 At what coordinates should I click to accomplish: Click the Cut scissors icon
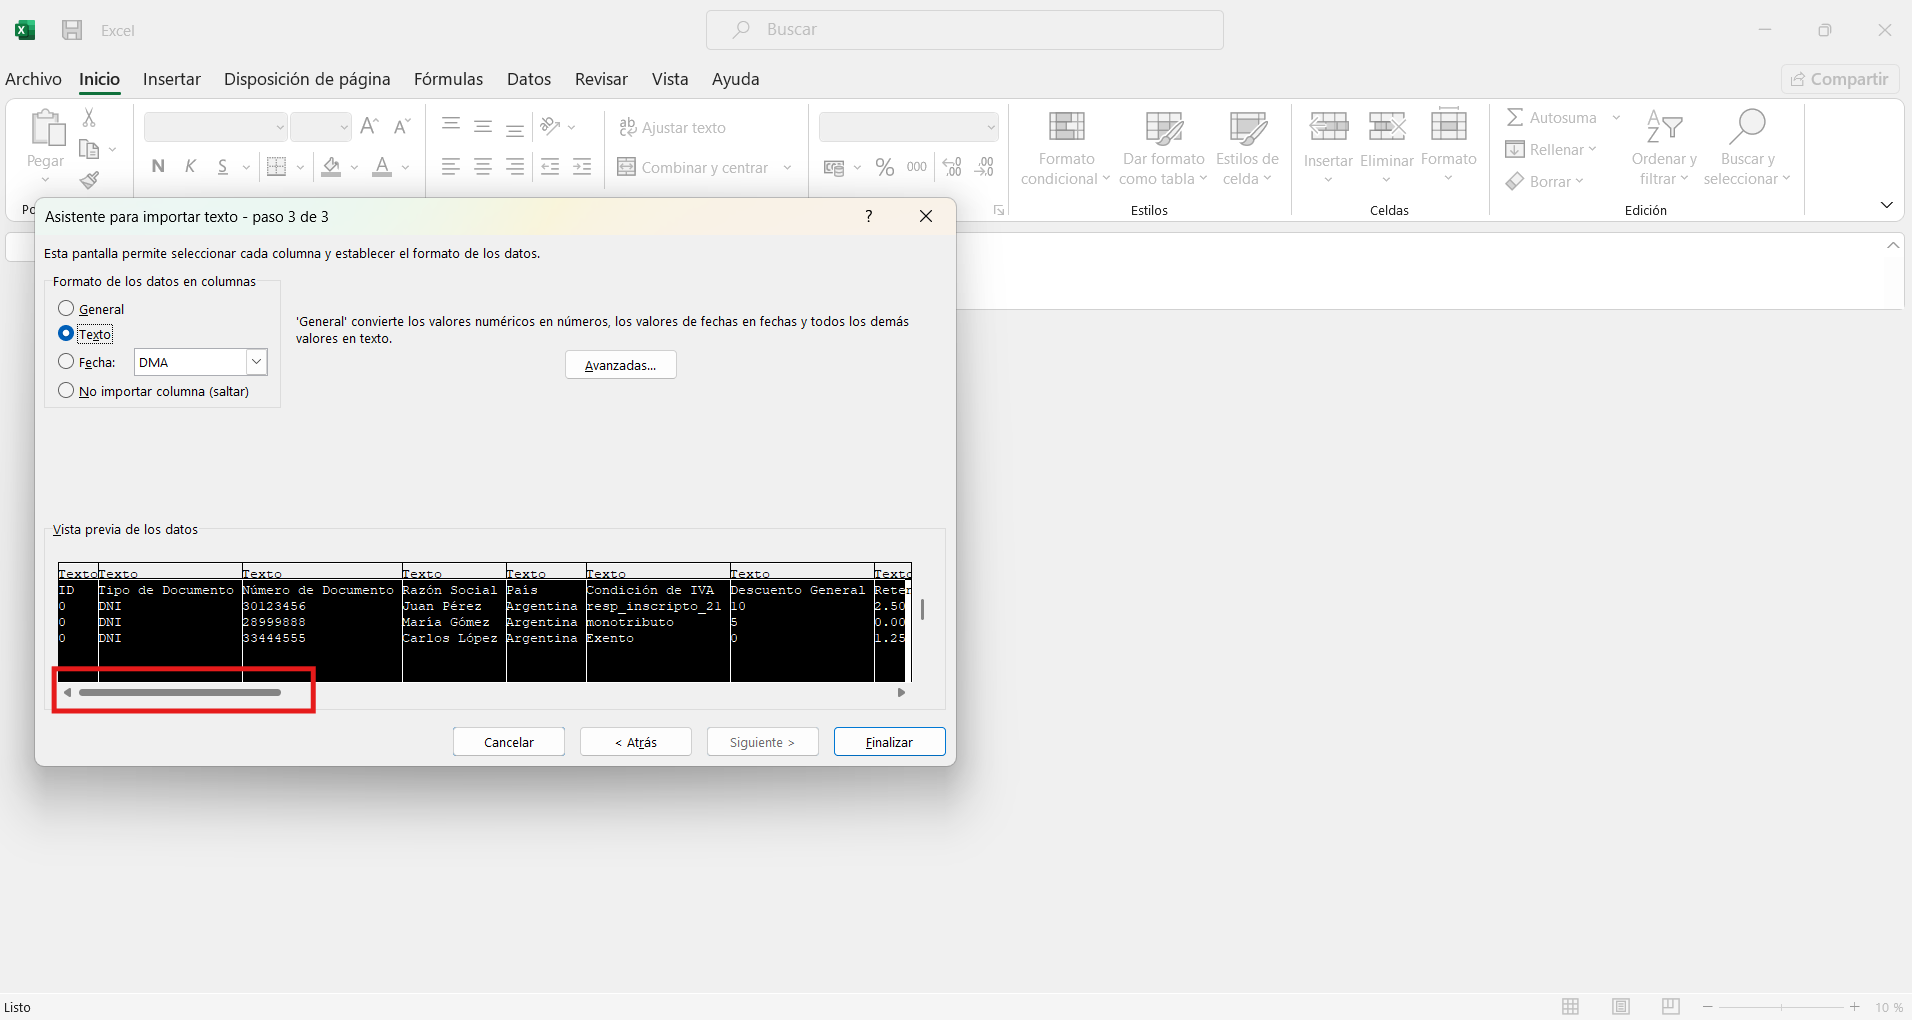[89, 118]
